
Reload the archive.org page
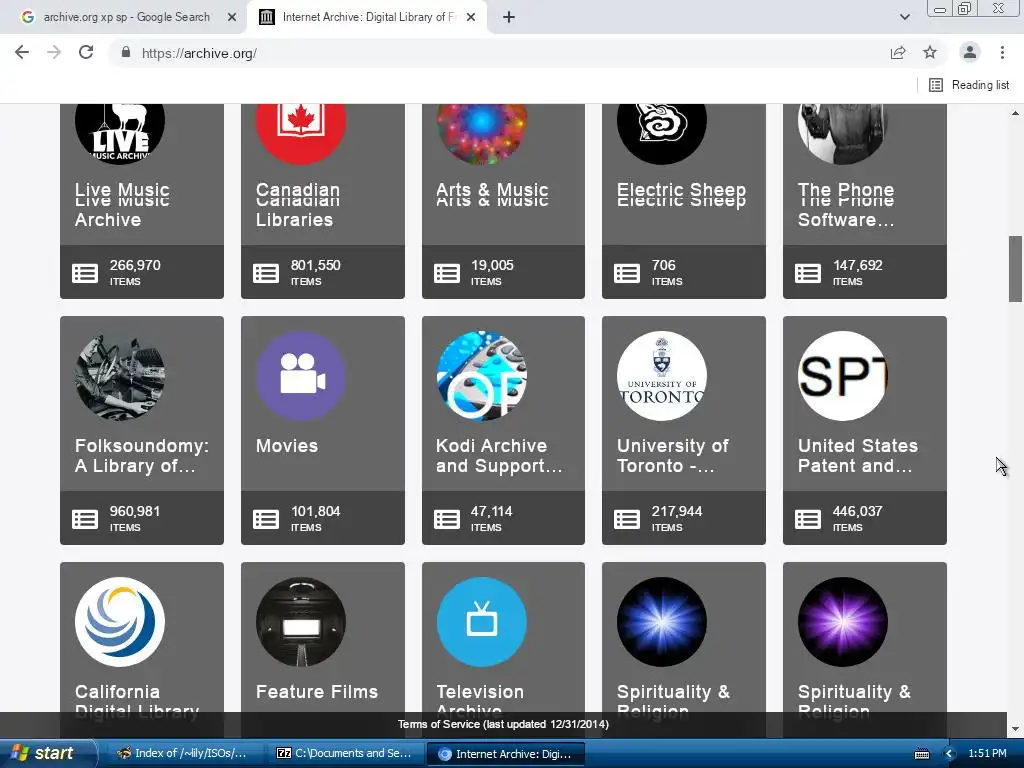tap(86, 53)
